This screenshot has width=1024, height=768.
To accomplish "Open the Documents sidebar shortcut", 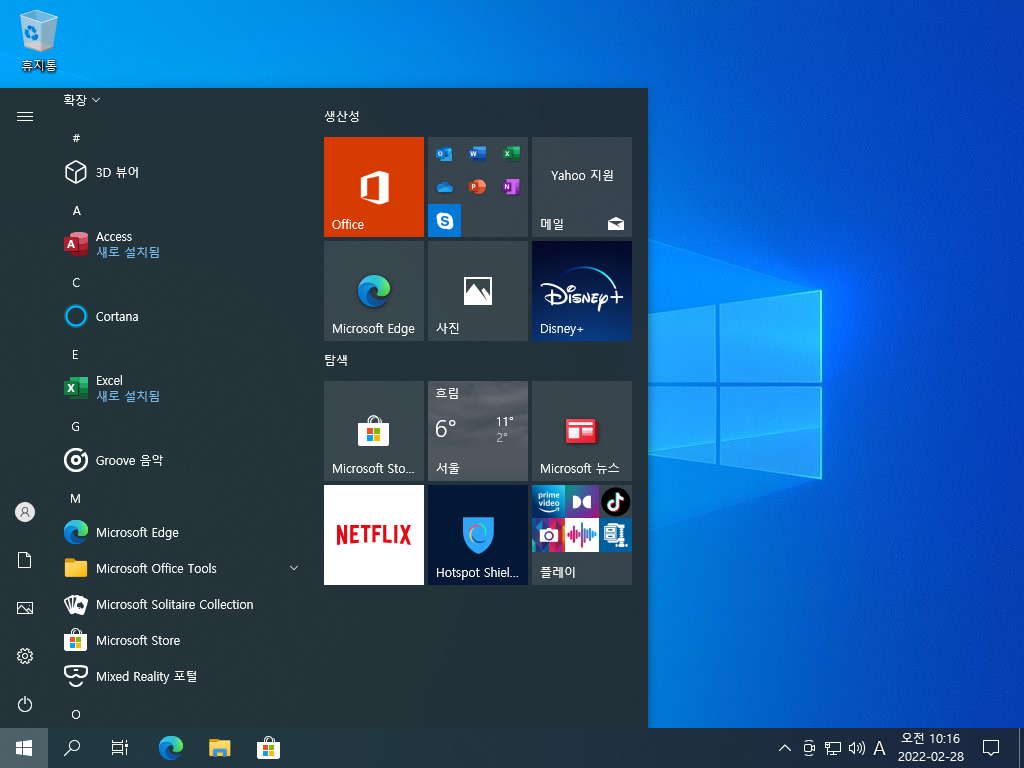I will [25, 560].
